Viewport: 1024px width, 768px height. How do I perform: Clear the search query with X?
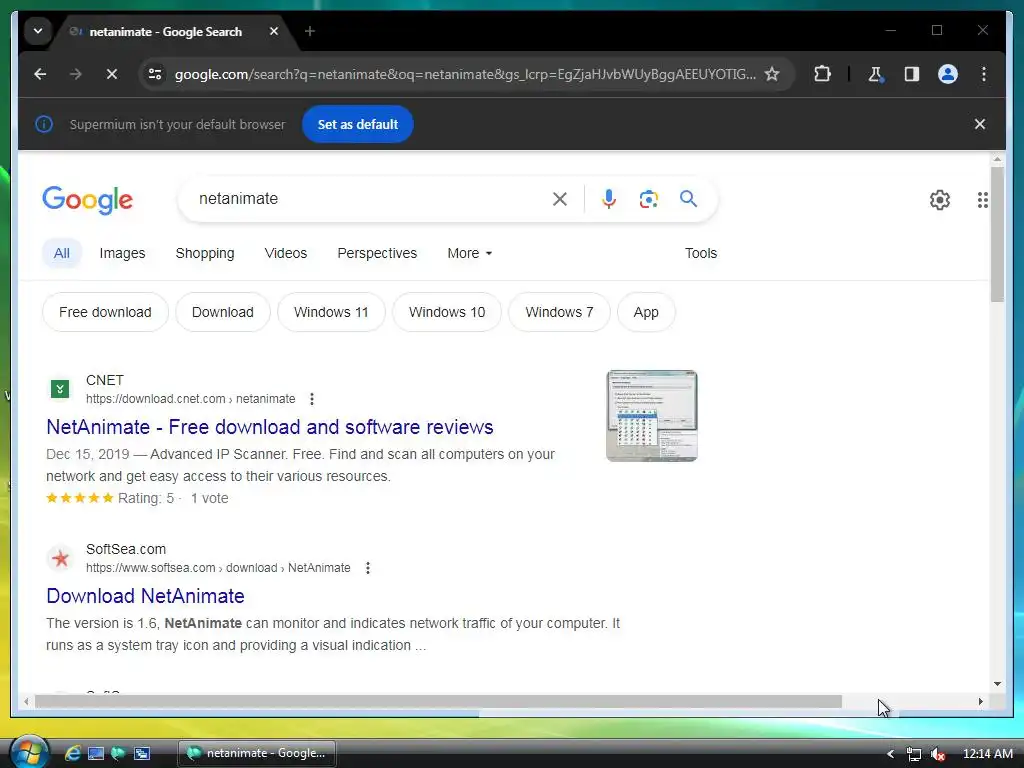click(560, 199)
